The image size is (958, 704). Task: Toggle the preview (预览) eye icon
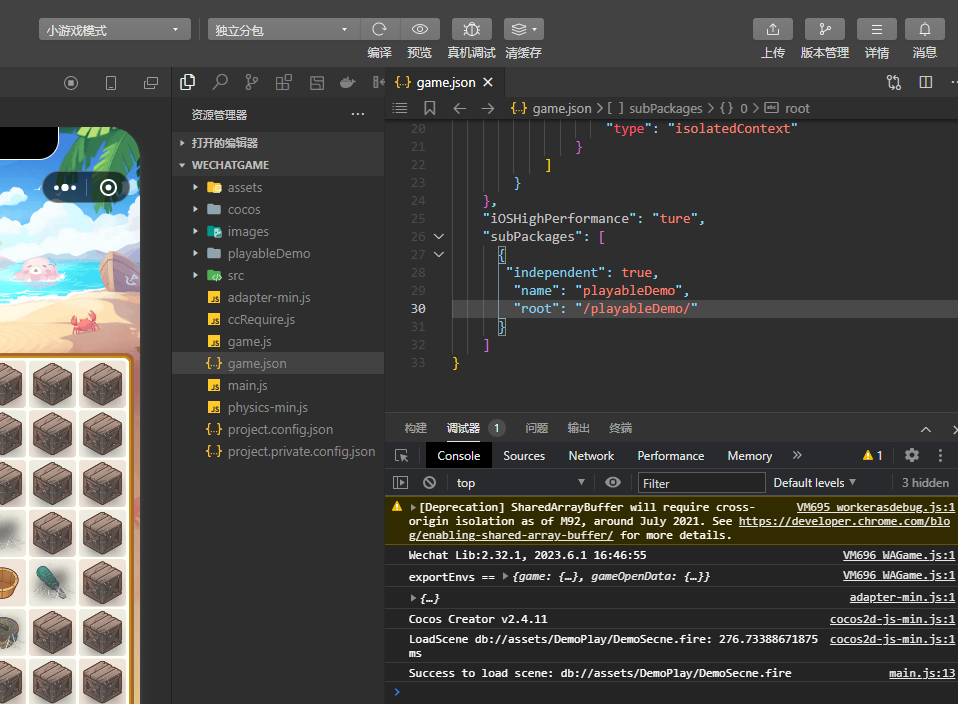tap(420, 30)
